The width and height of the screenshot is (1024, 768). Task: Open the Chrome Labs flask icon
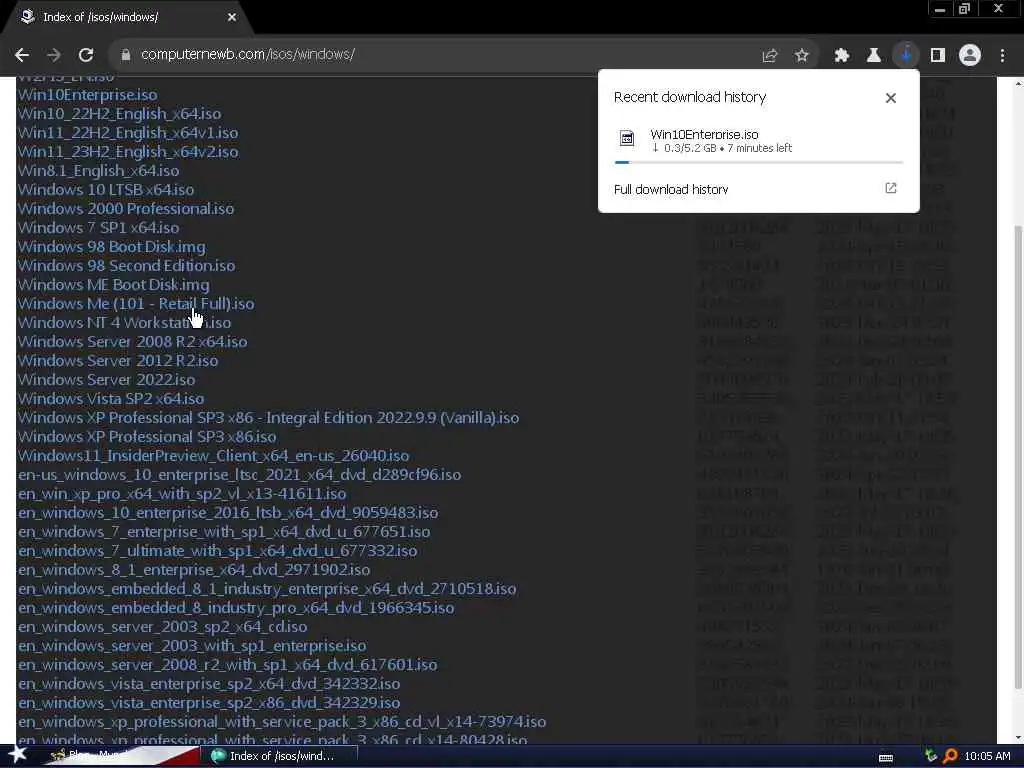pyautogui.click(x=873, y=56)
